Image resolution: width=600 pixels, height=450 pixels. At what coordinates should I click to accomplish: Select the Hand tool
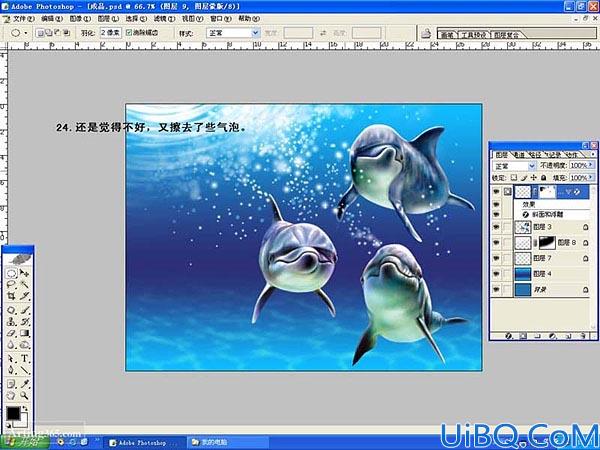pyautogui.click(x=11, y=395)
